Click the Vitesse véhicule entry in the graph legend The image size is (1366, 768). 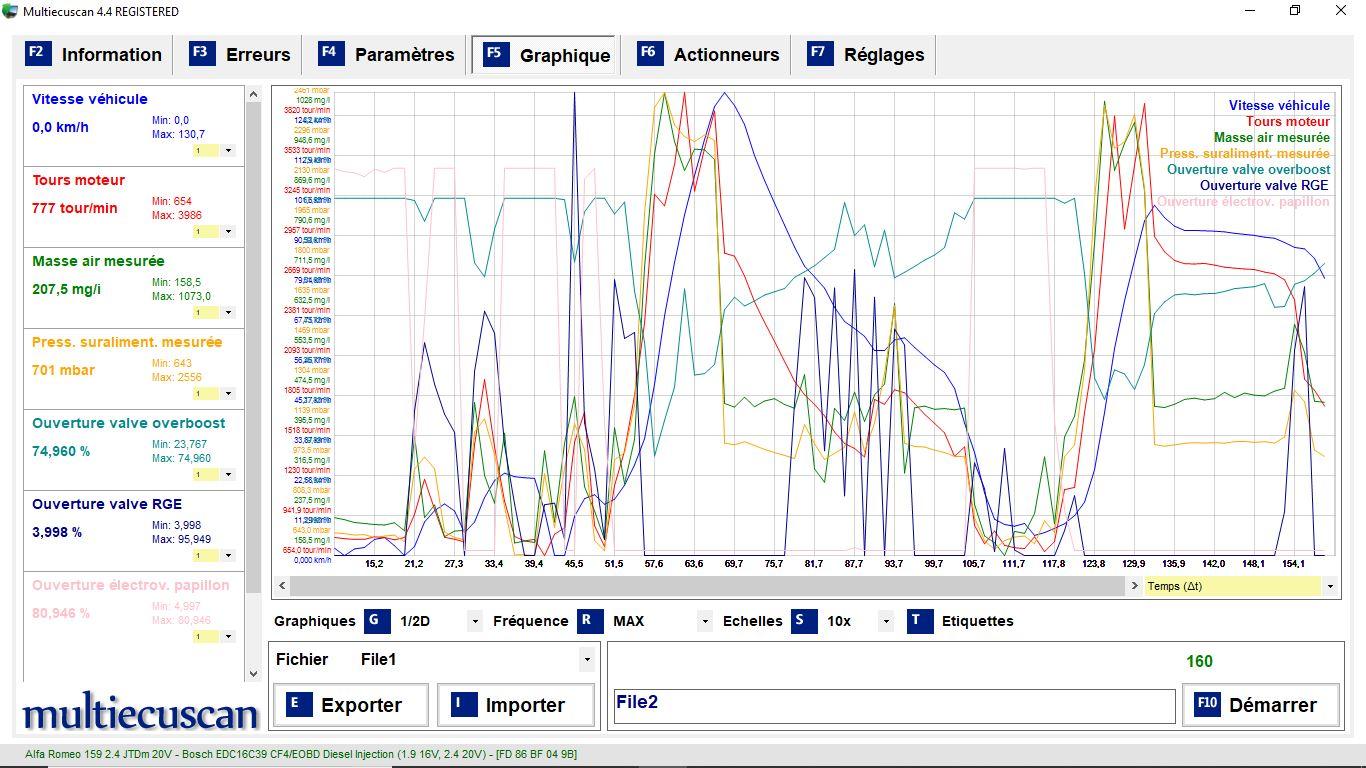[x=1279, y=105]
